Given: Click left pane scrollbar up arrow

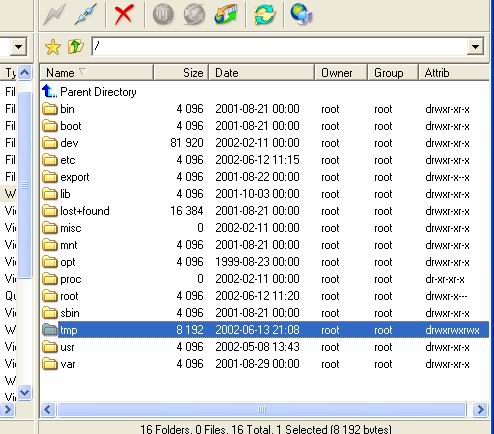Looking at the screenshot, I should [25, 73].
